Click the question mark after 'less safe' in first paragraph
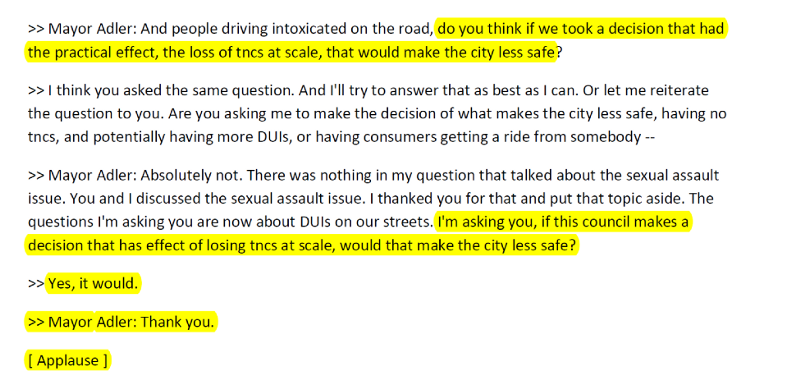800x380 pixels. [559, 53]
